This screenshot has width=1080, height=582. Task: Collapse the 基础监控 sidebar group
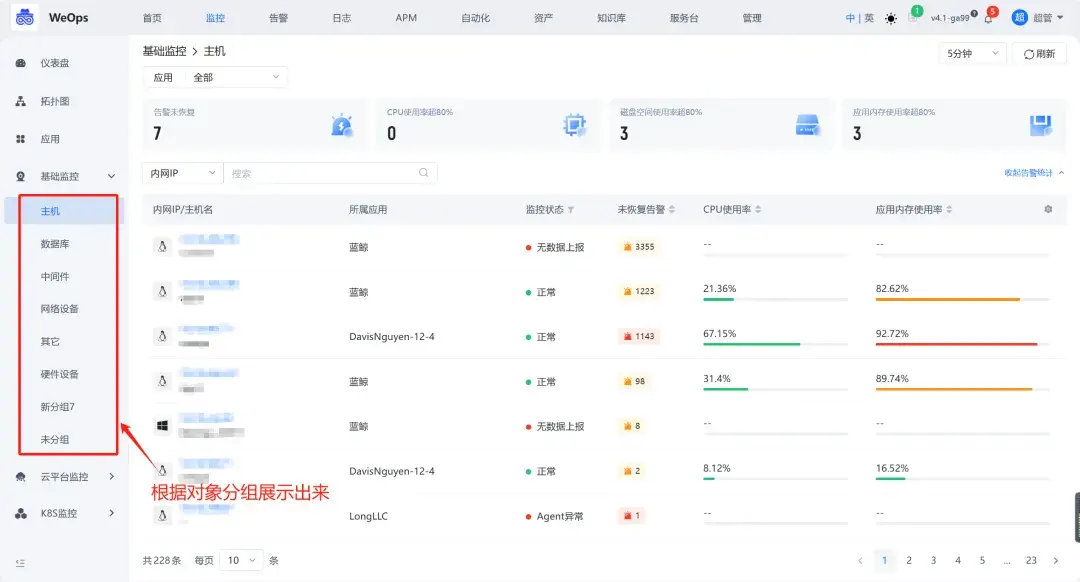coord(111,176)
